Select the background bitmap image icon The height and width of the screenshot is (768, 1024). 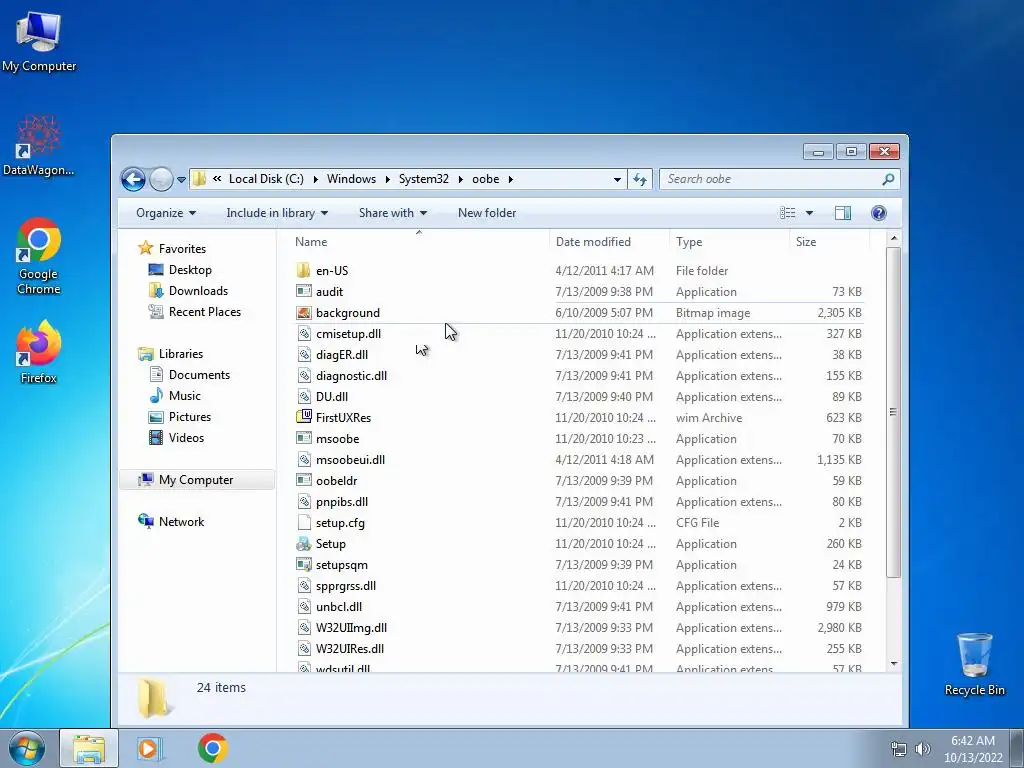(304, 313)
